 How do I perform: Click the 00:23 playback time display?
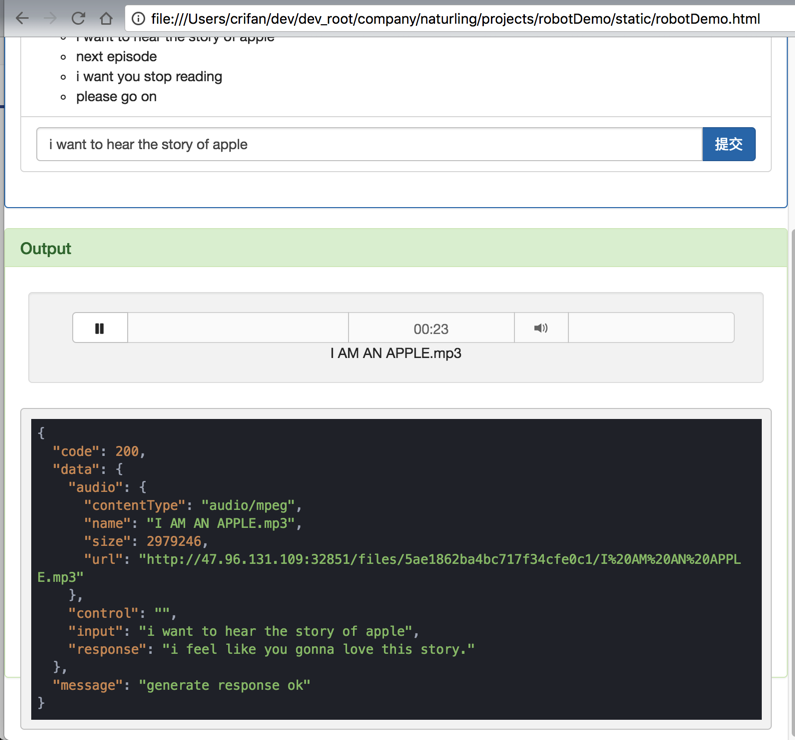point(431,329)
